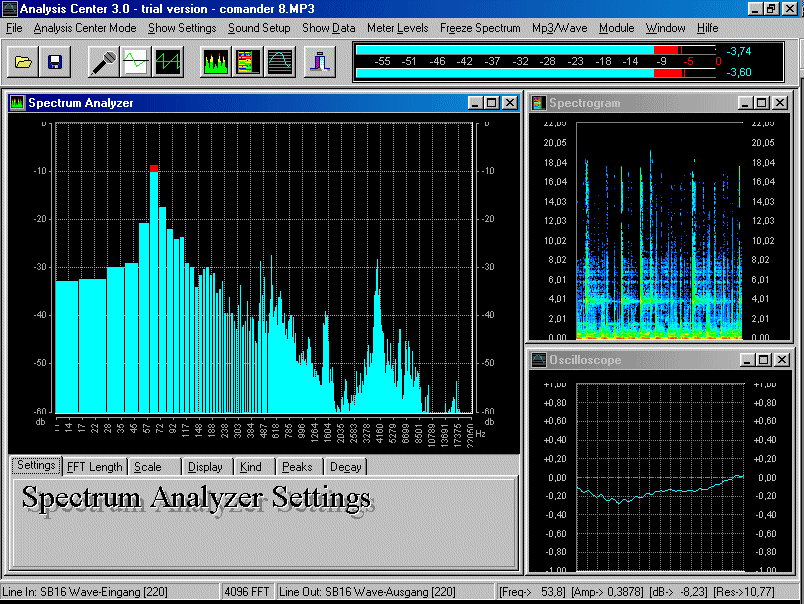Open an audio file
The height and width of the screenshot is (604, 804).
25,61
